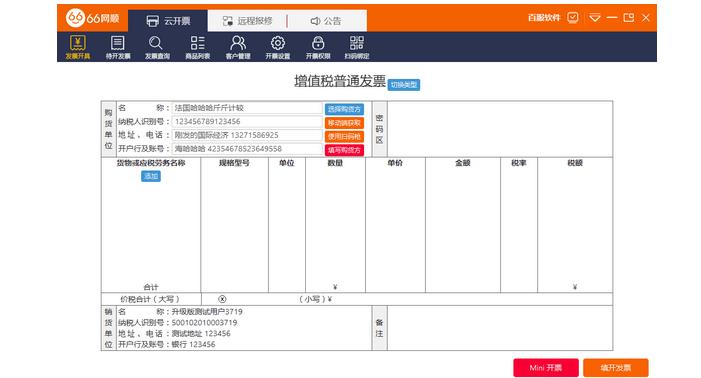Click the 66网顺 logo

coord(93,18)
